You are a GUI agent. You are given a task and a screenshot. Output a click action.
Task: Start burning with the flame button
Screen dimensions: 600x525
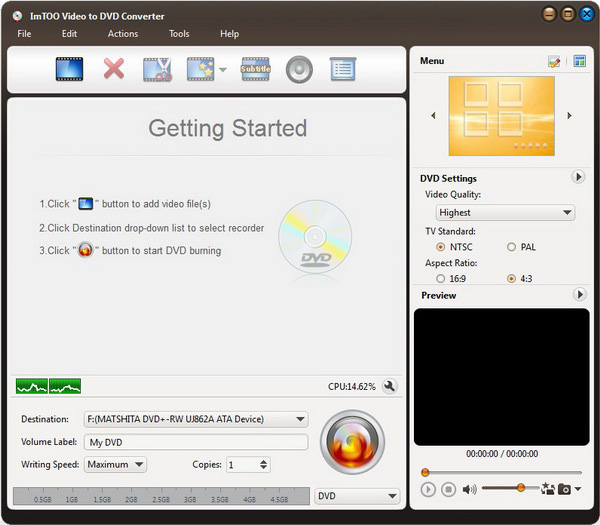pyautogui.click(x=352, y=442)
